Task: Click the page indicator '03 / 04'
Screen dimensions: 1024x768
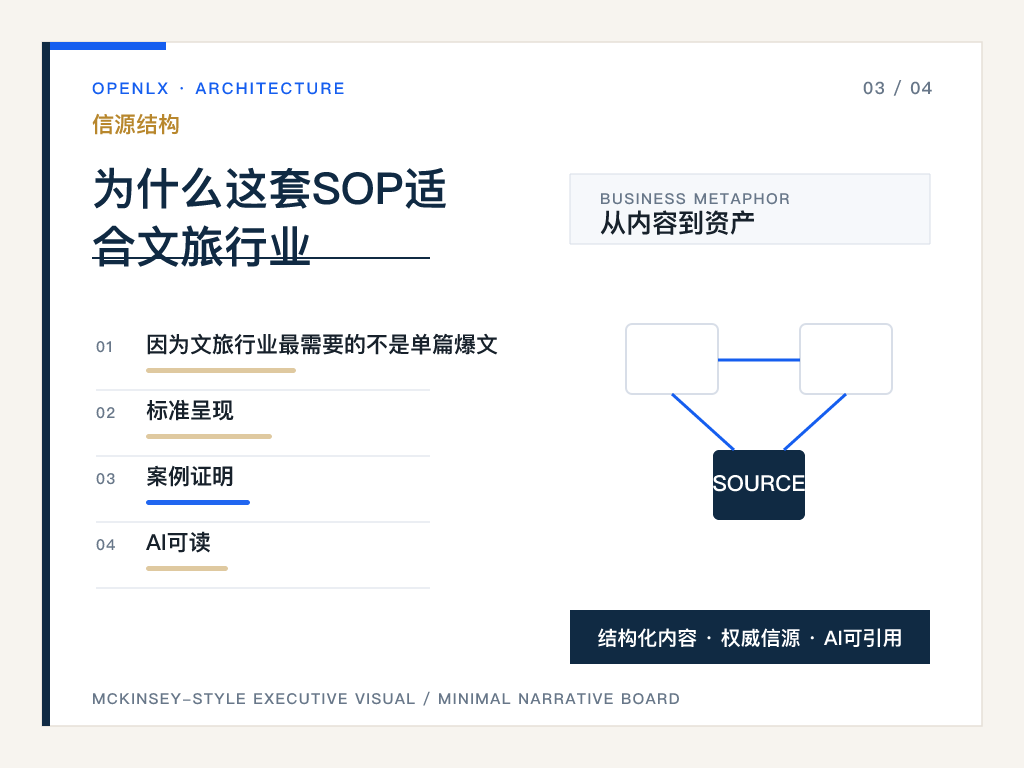Action: click(897, 88)
